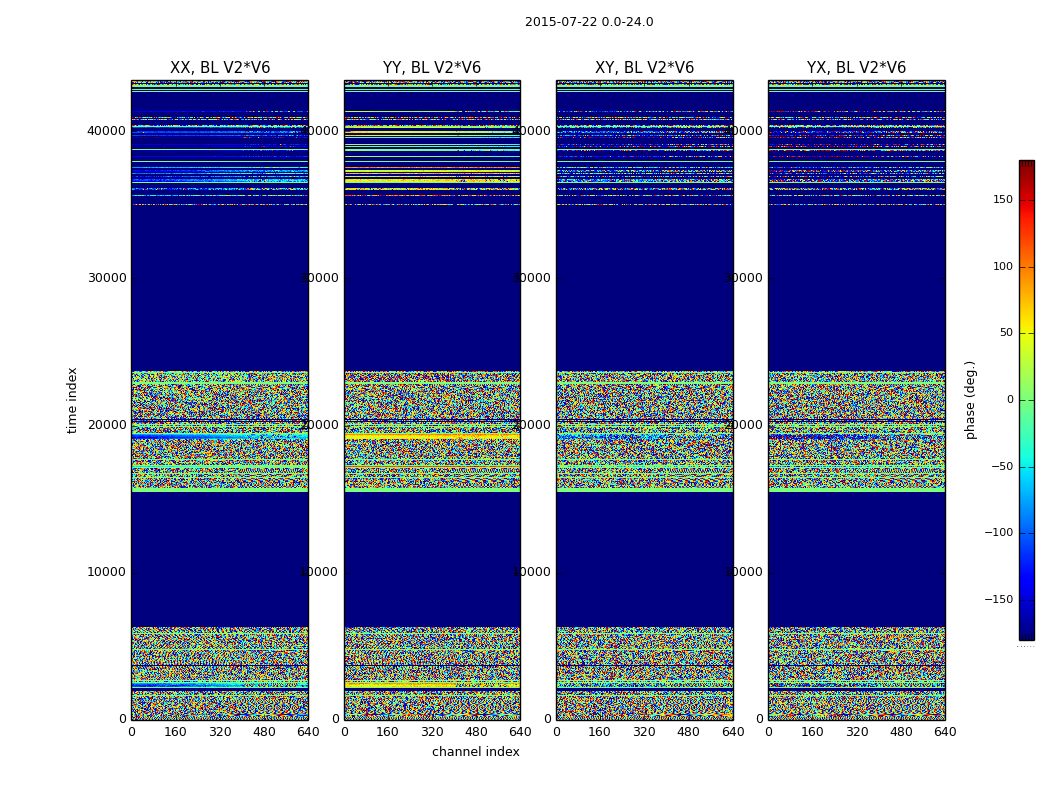1050x800 pixels.
Task: Click the figure title "2015-07-22 0.0-24.0"
Action: (x=589, y=22)
